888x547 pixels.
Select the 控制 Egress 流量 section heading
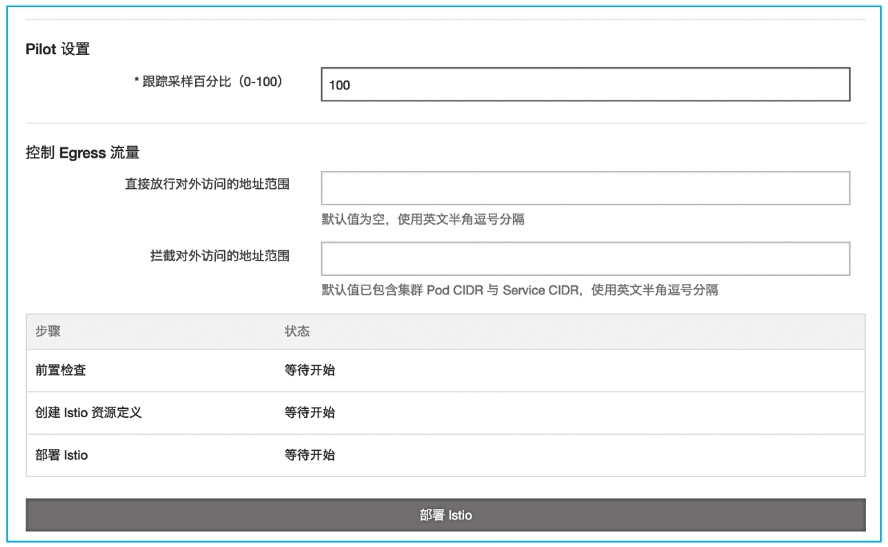pyautogui.click(x=82, y=153)
